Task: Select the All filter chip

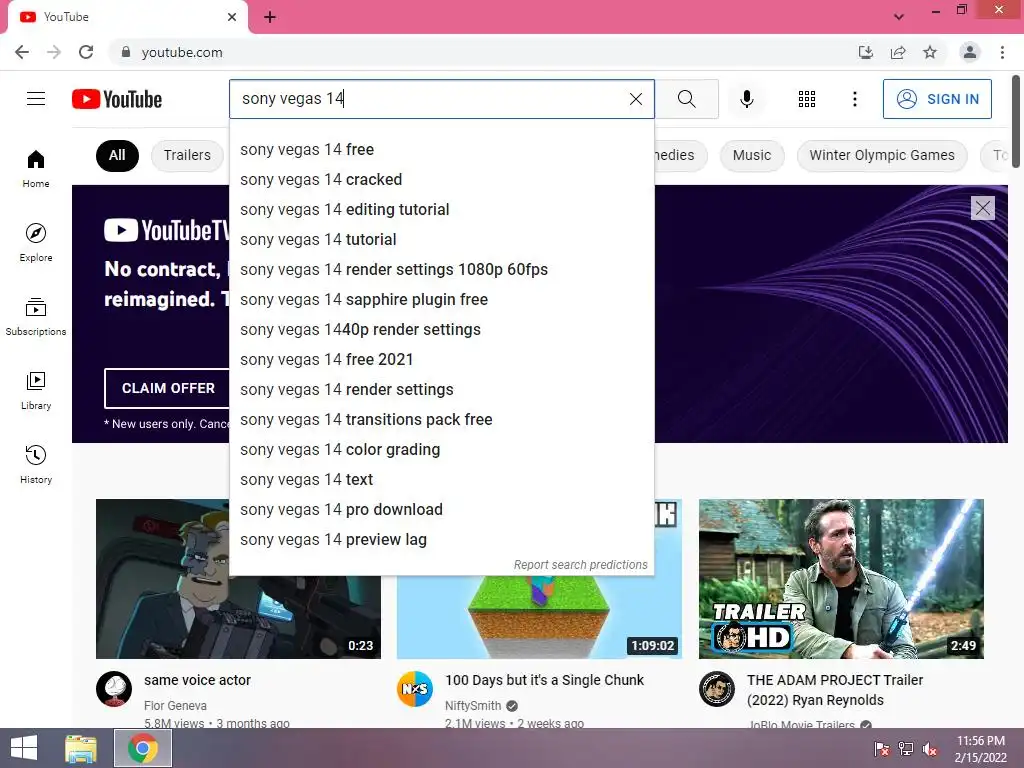Action: pyautogui.click(x=118, y=155)
